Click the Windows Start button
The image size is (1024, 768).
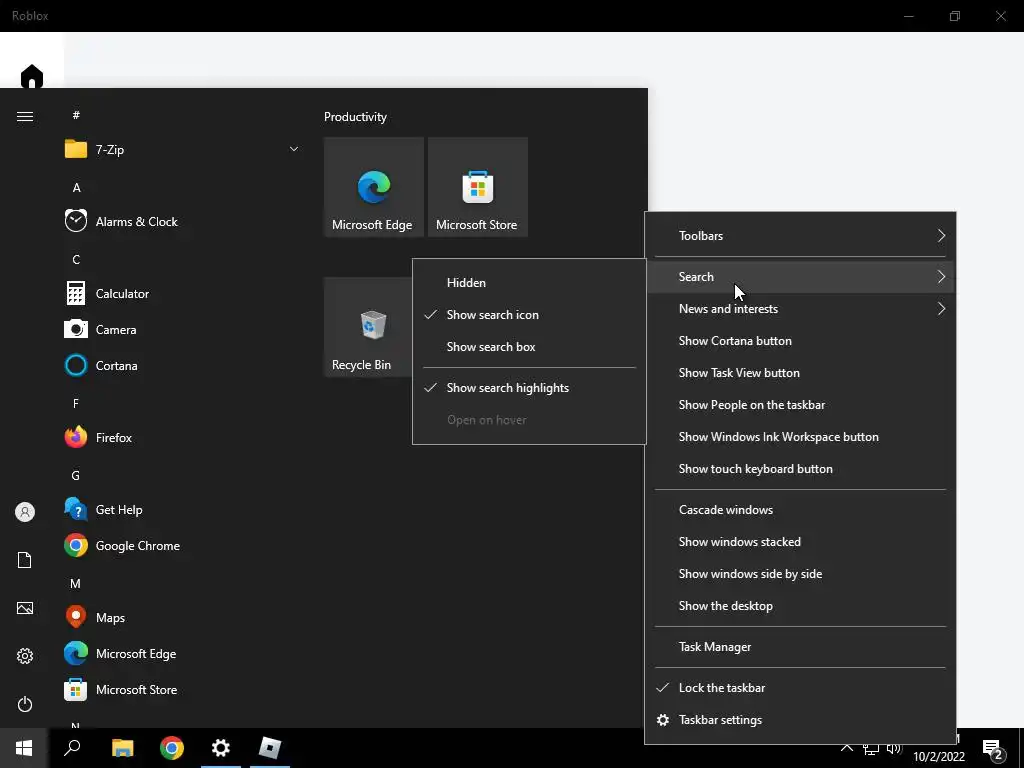click(24, 748)
